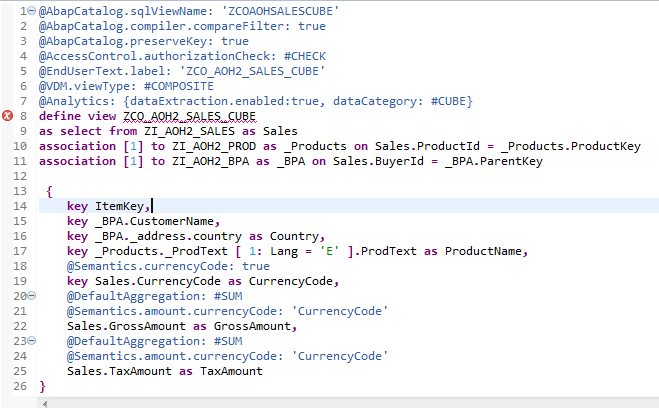
Task: Click 'ZCO_AOH2_SALES_CUBE' label string on line 5
Action: pos(252,71)
